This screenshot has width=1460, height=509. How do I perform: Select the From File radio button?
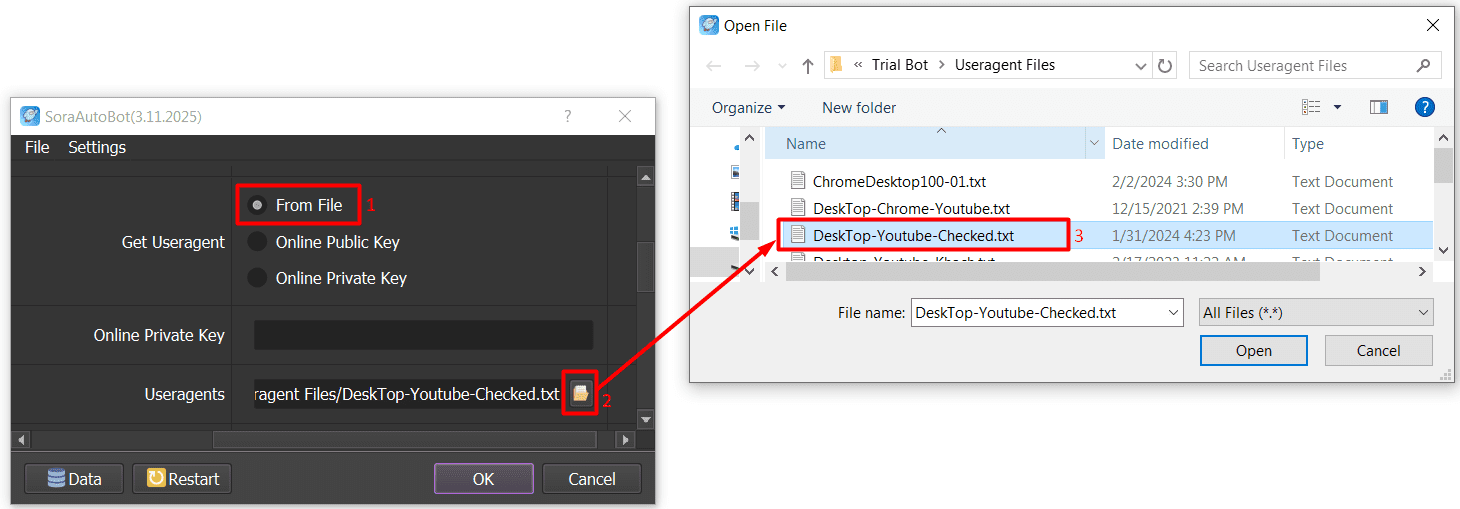[258, 205]
